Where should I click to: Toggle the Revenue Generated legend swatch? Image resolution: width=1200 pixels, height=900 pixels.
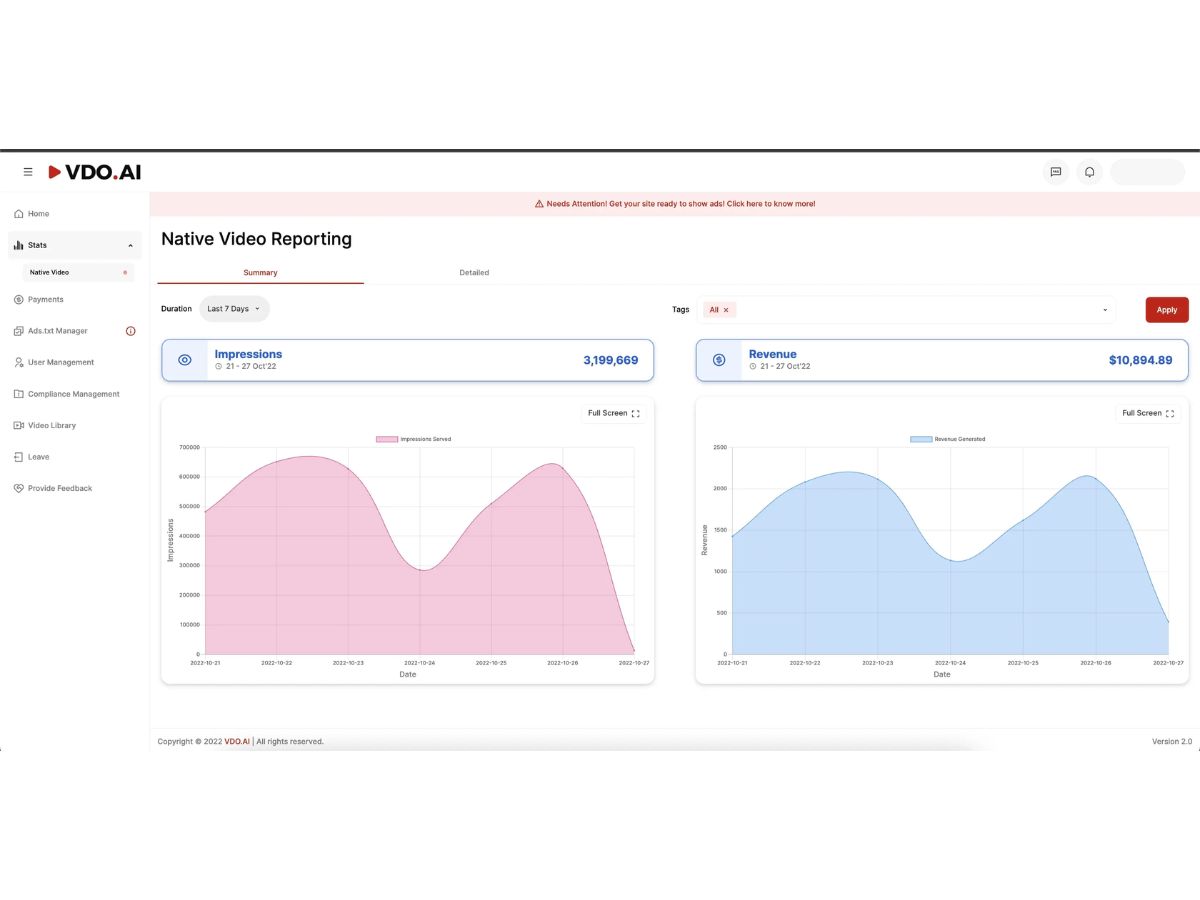click(x=921, y=439)
